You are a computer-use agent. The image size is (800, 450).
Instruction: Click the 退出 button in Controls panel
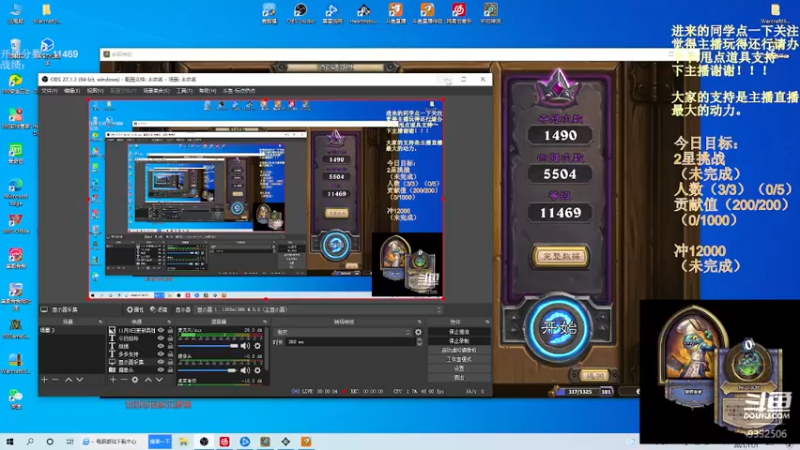pos(459,378)
